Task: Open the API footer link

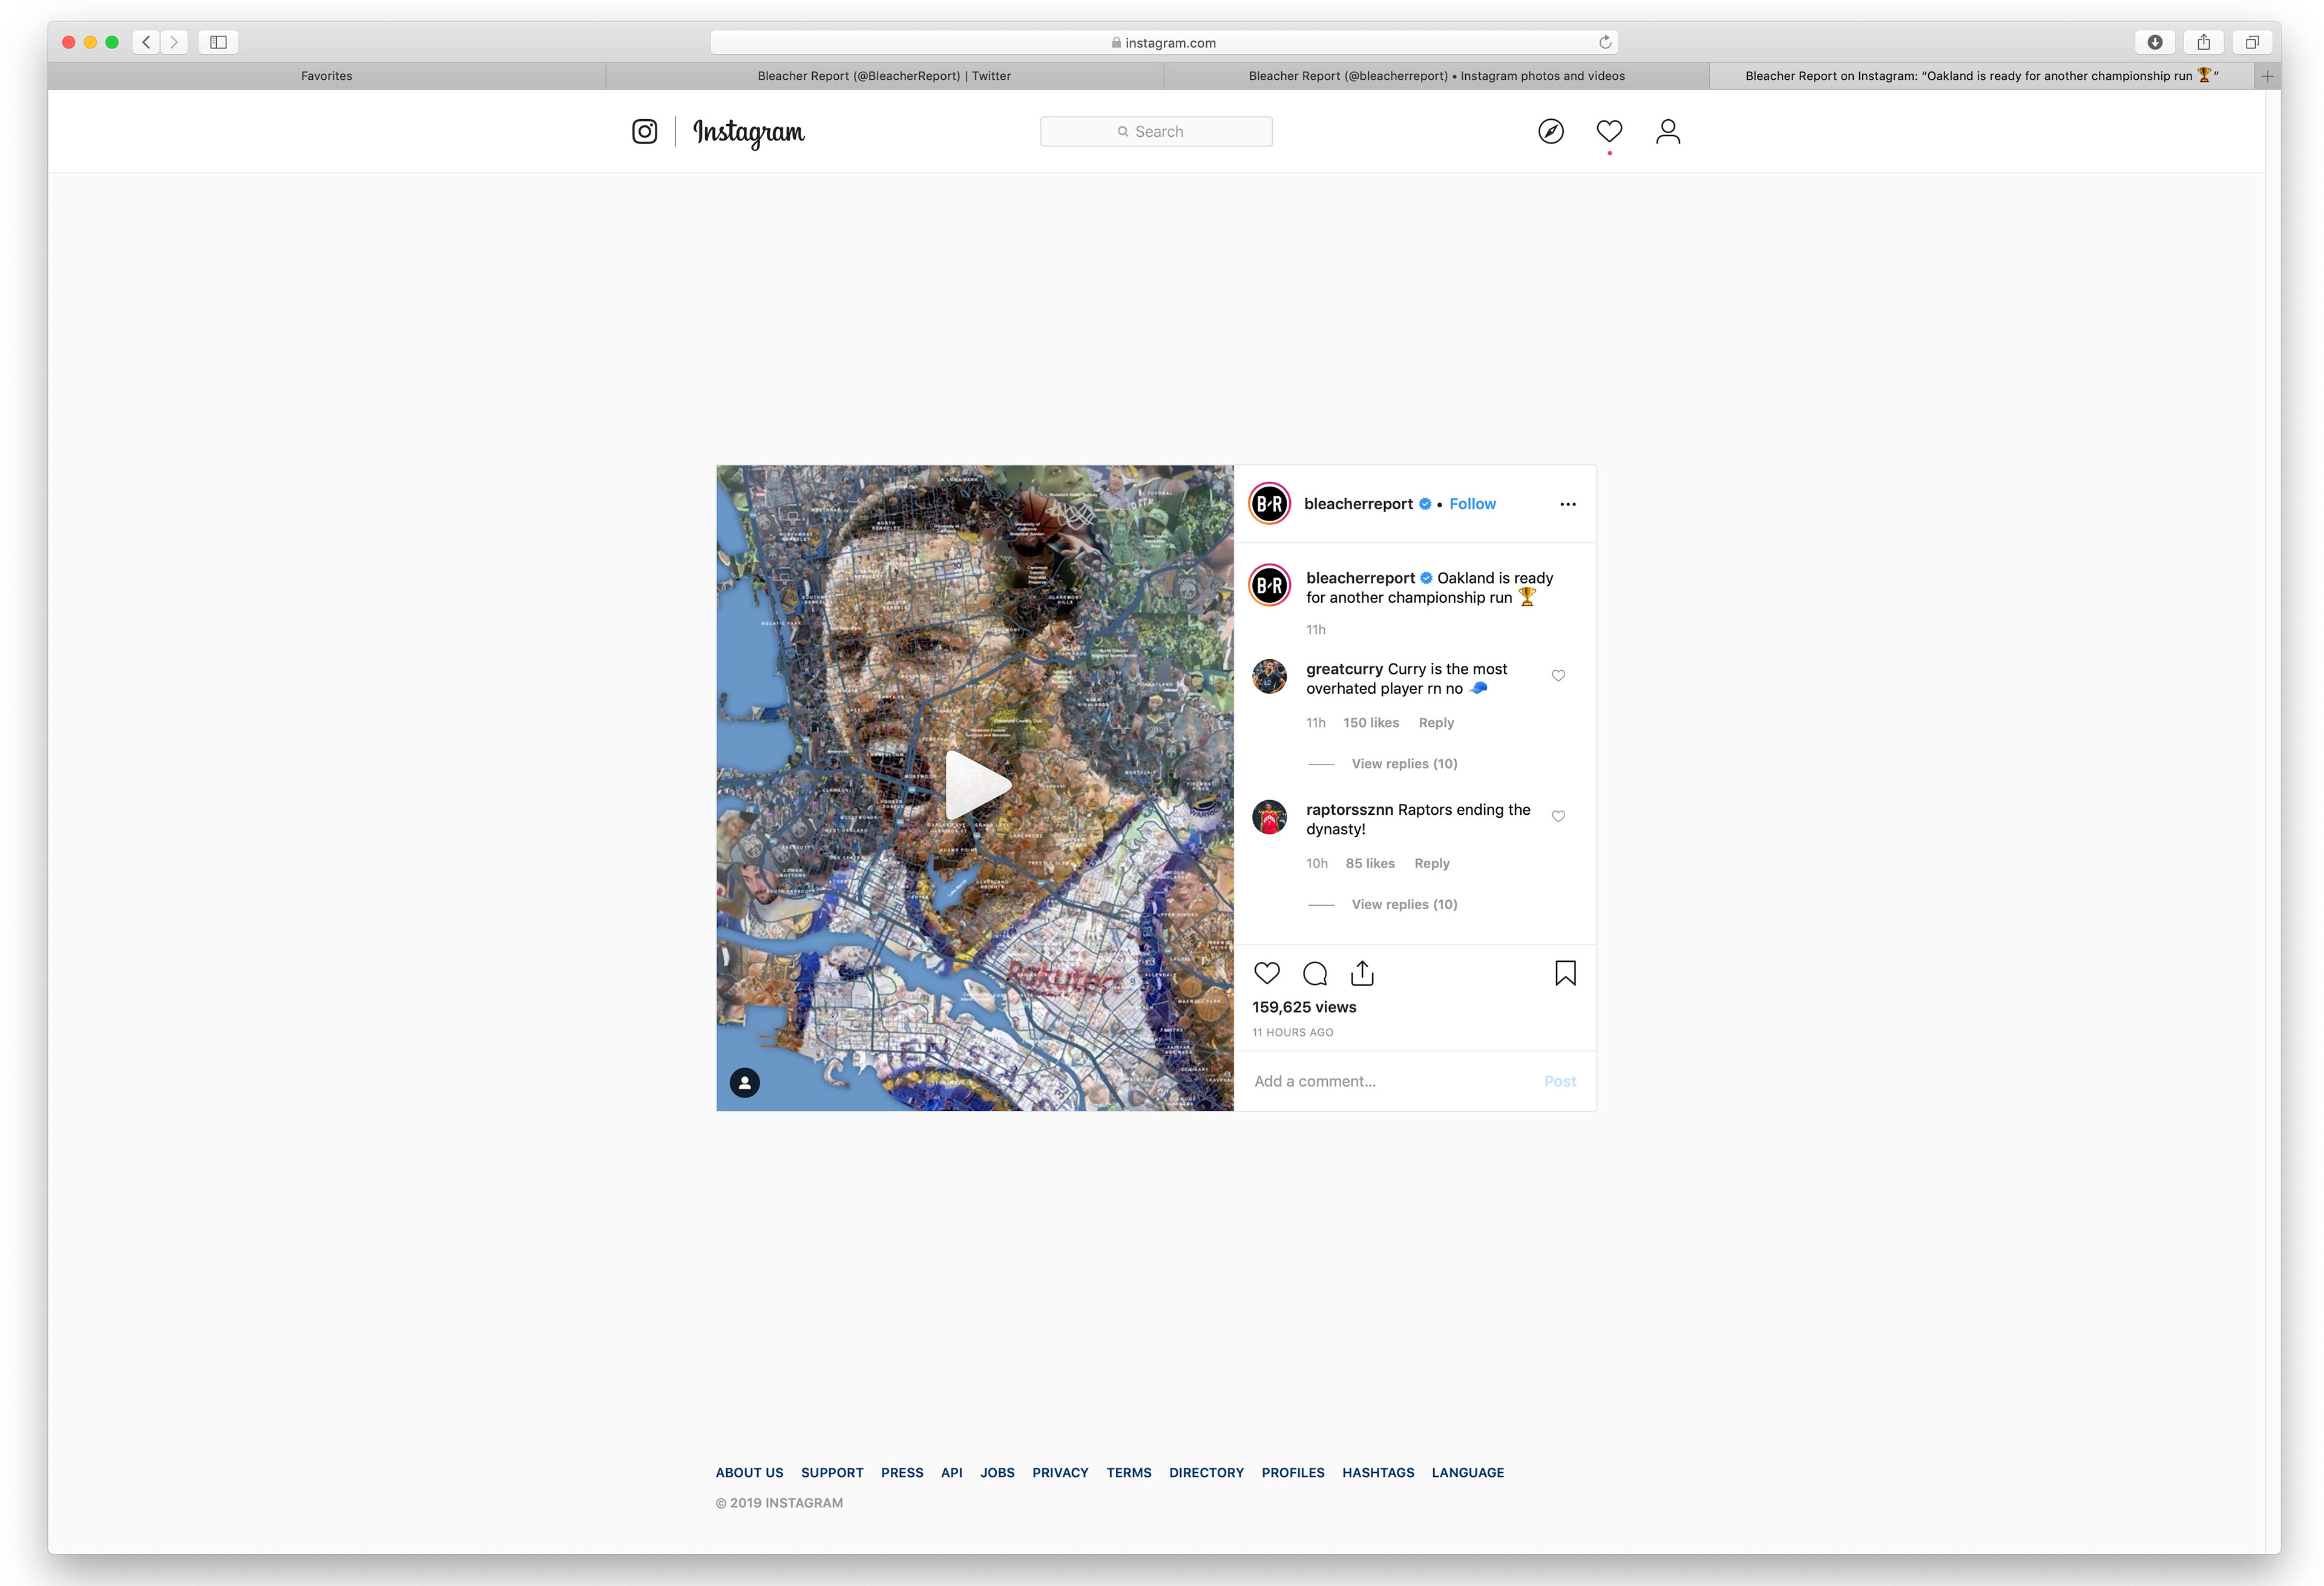Action: click(951, 1473)
